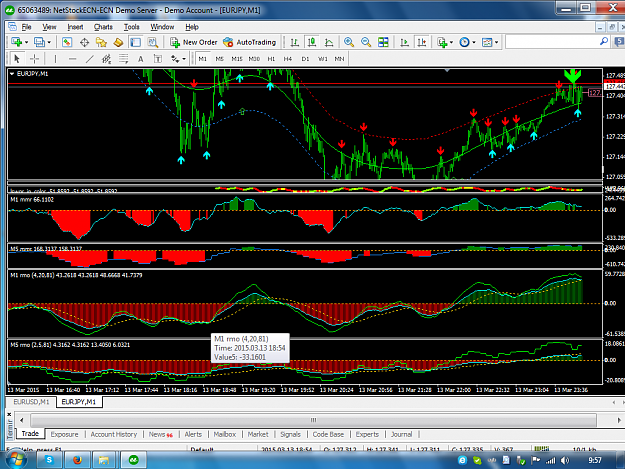Switch to candlestick chart mode
Viewport: 625px width, 469px height.
311,42
